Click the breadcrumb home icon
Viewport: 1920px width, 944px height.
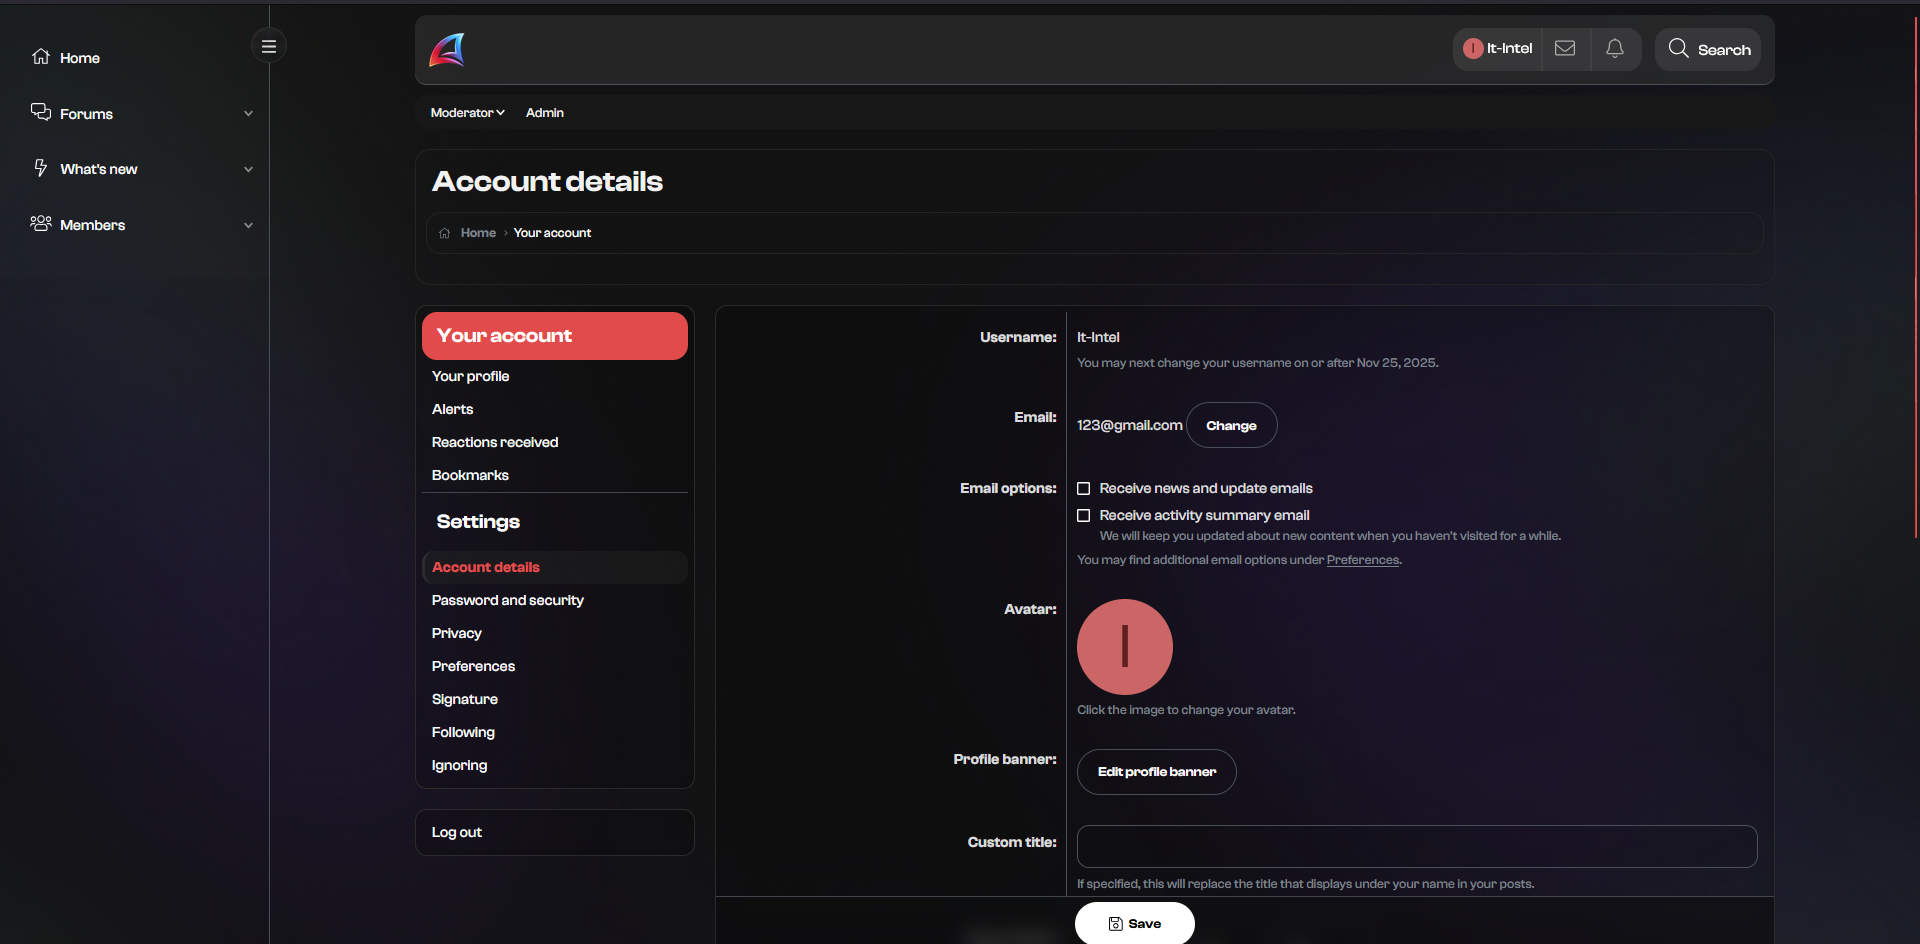point(445,233)
